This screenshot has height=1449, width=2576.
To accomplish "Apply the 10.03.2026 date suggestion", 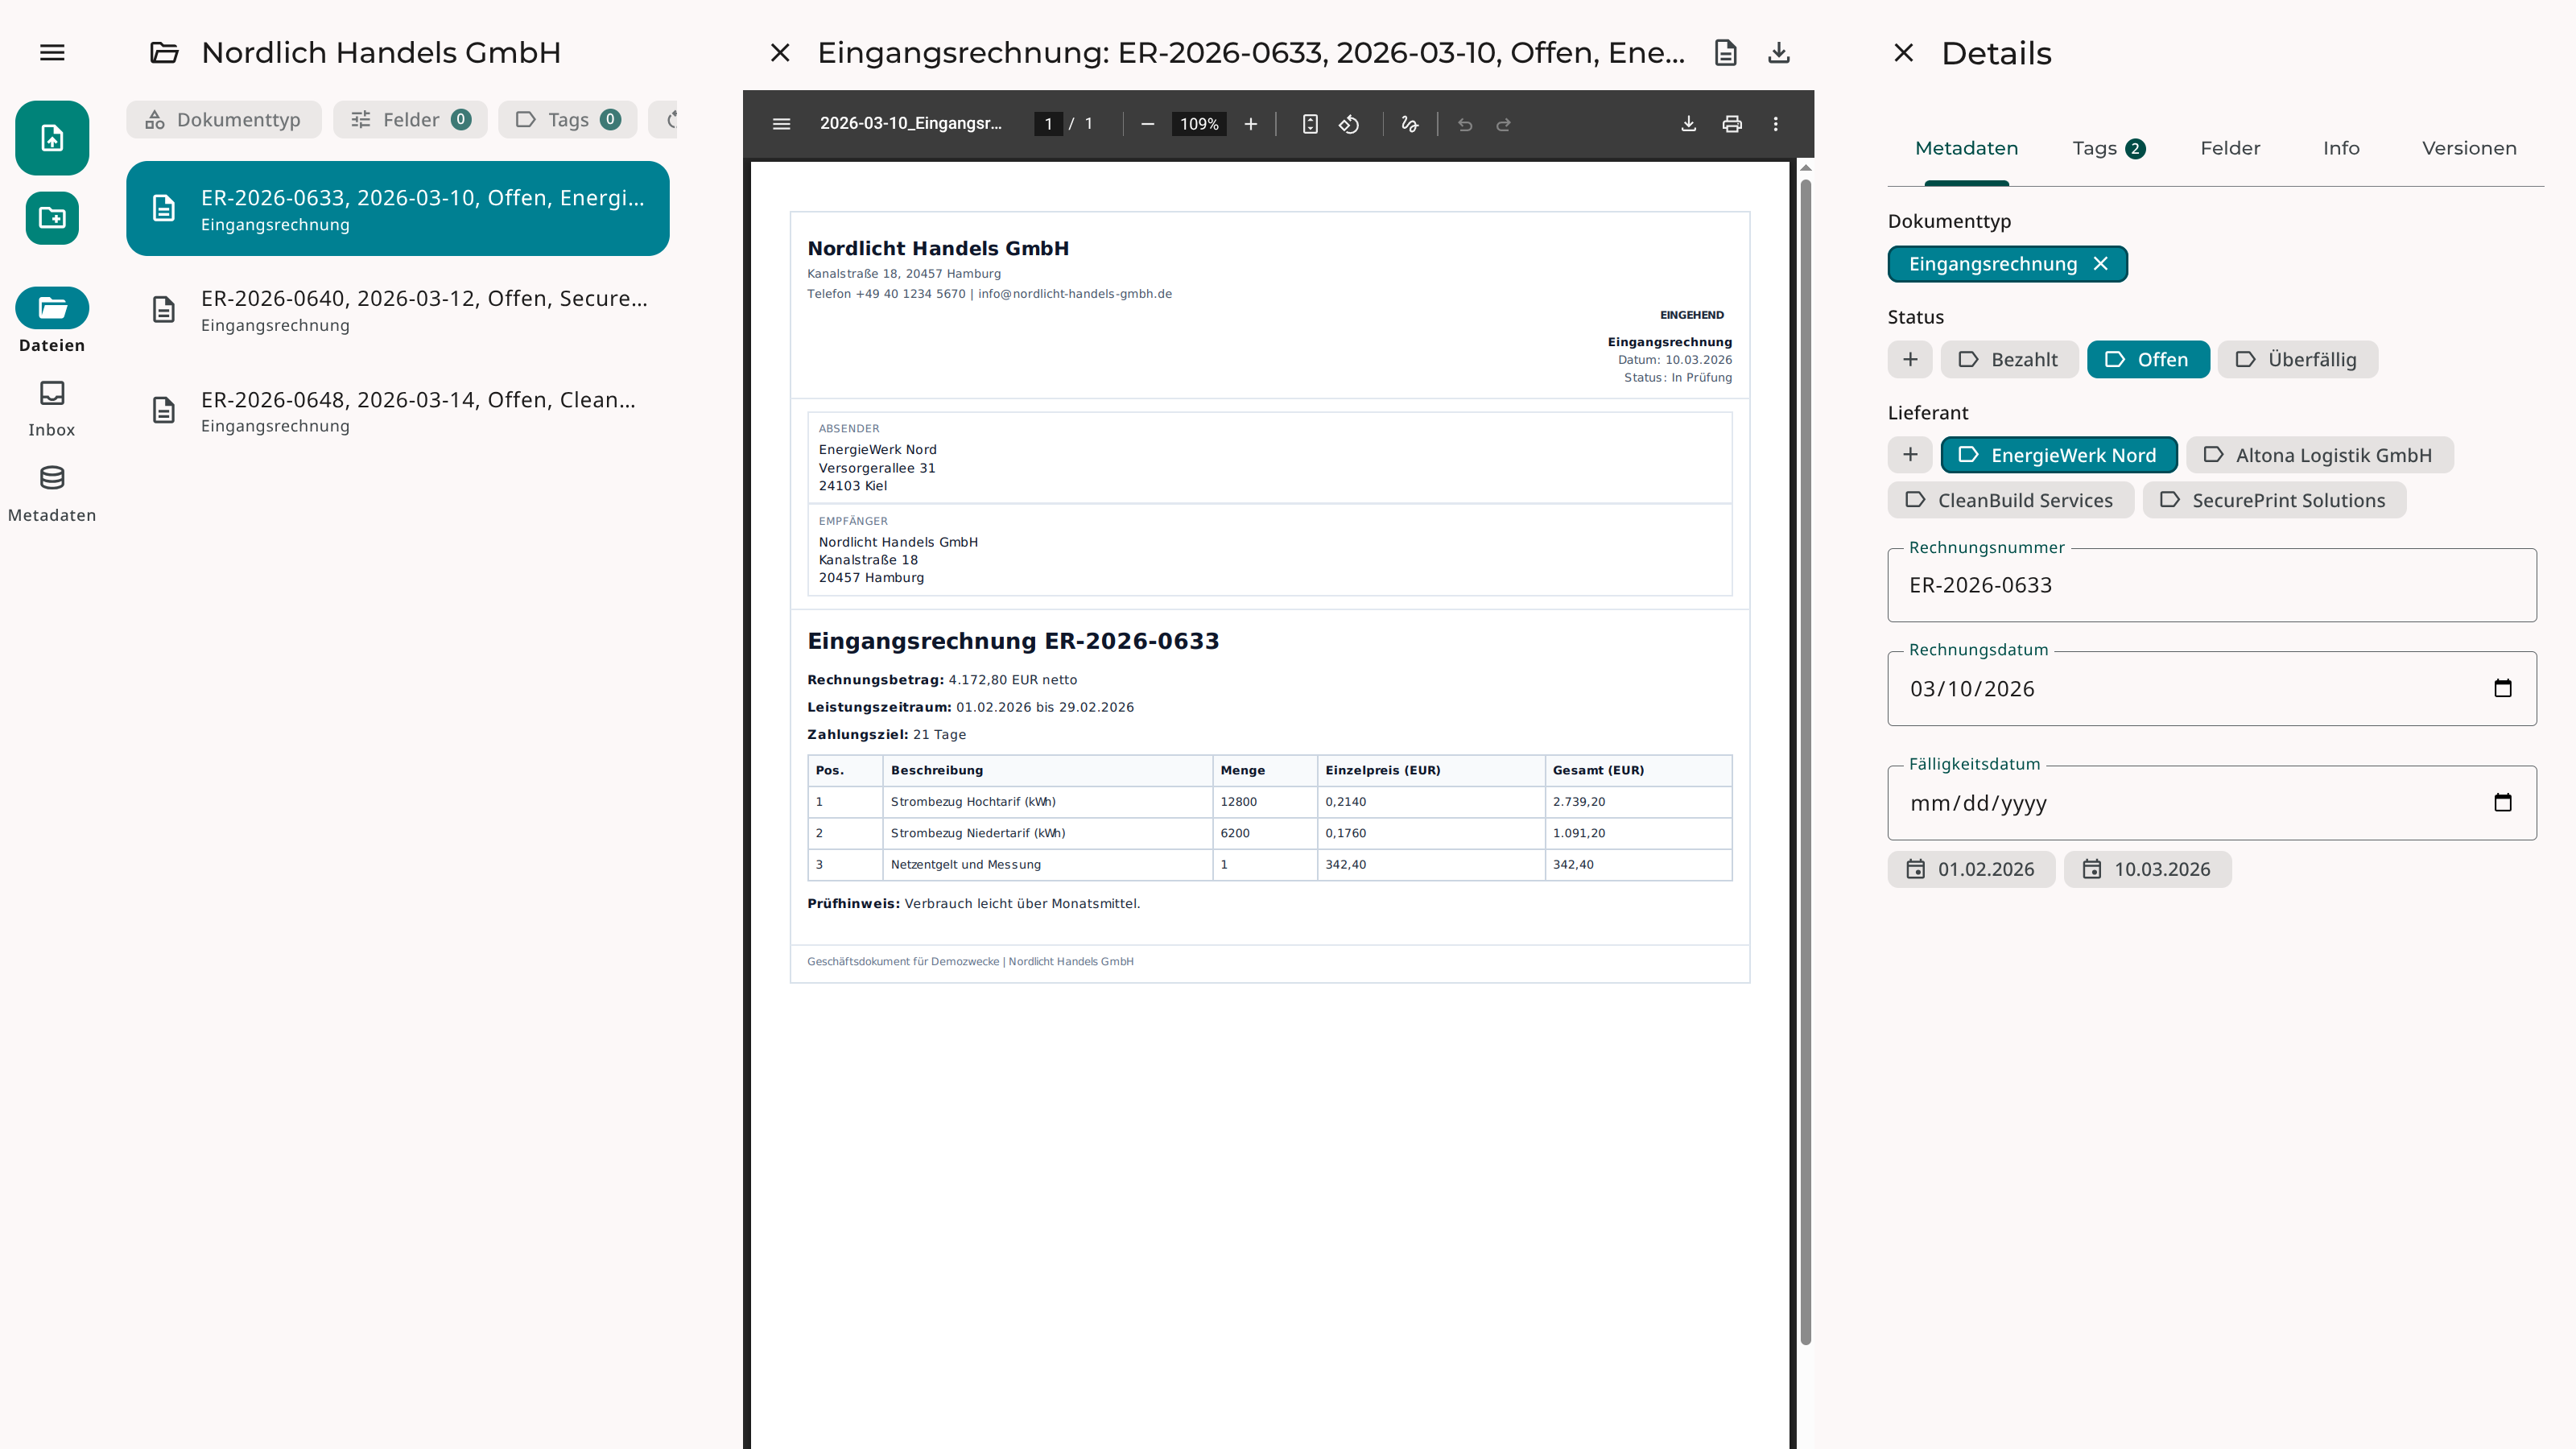I will coord(2148,869).
